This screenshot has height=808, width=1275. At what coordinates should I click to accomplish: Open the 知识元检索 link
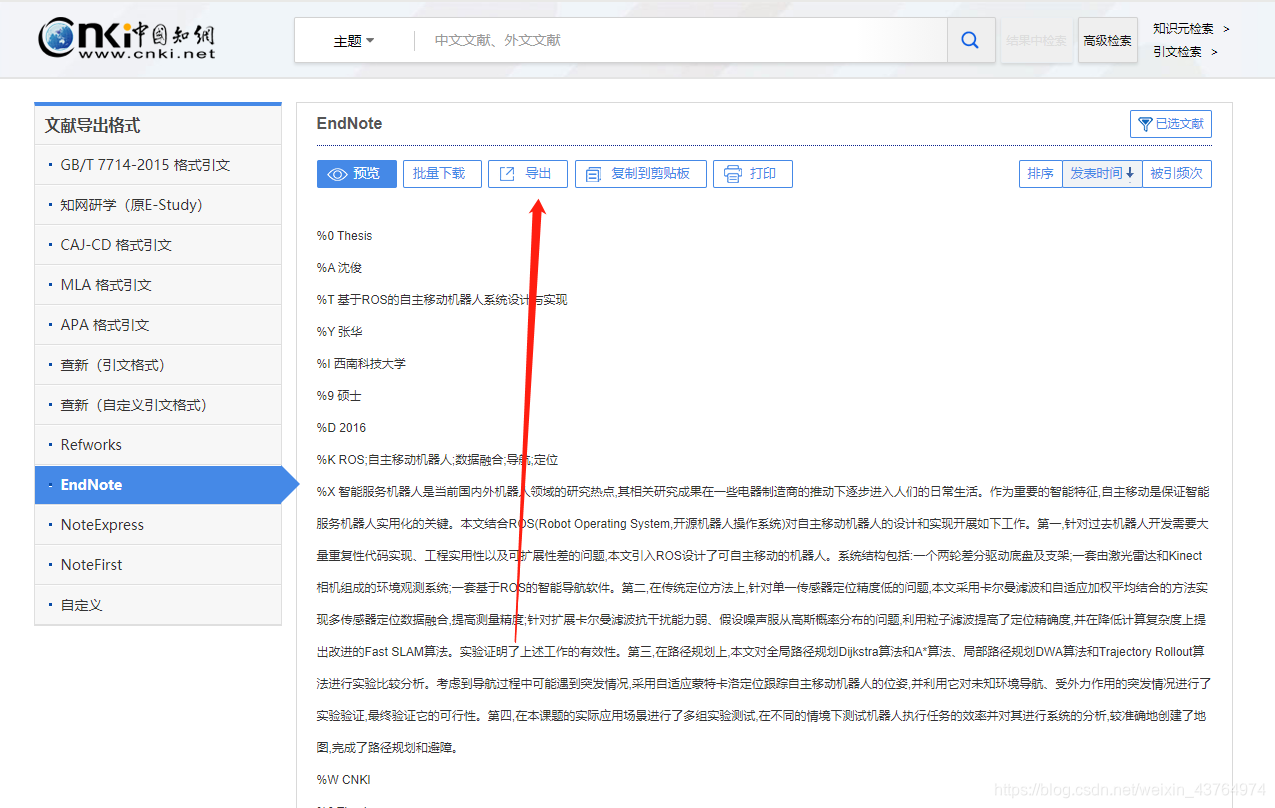pyautogui.click(x=1191, y=29)
